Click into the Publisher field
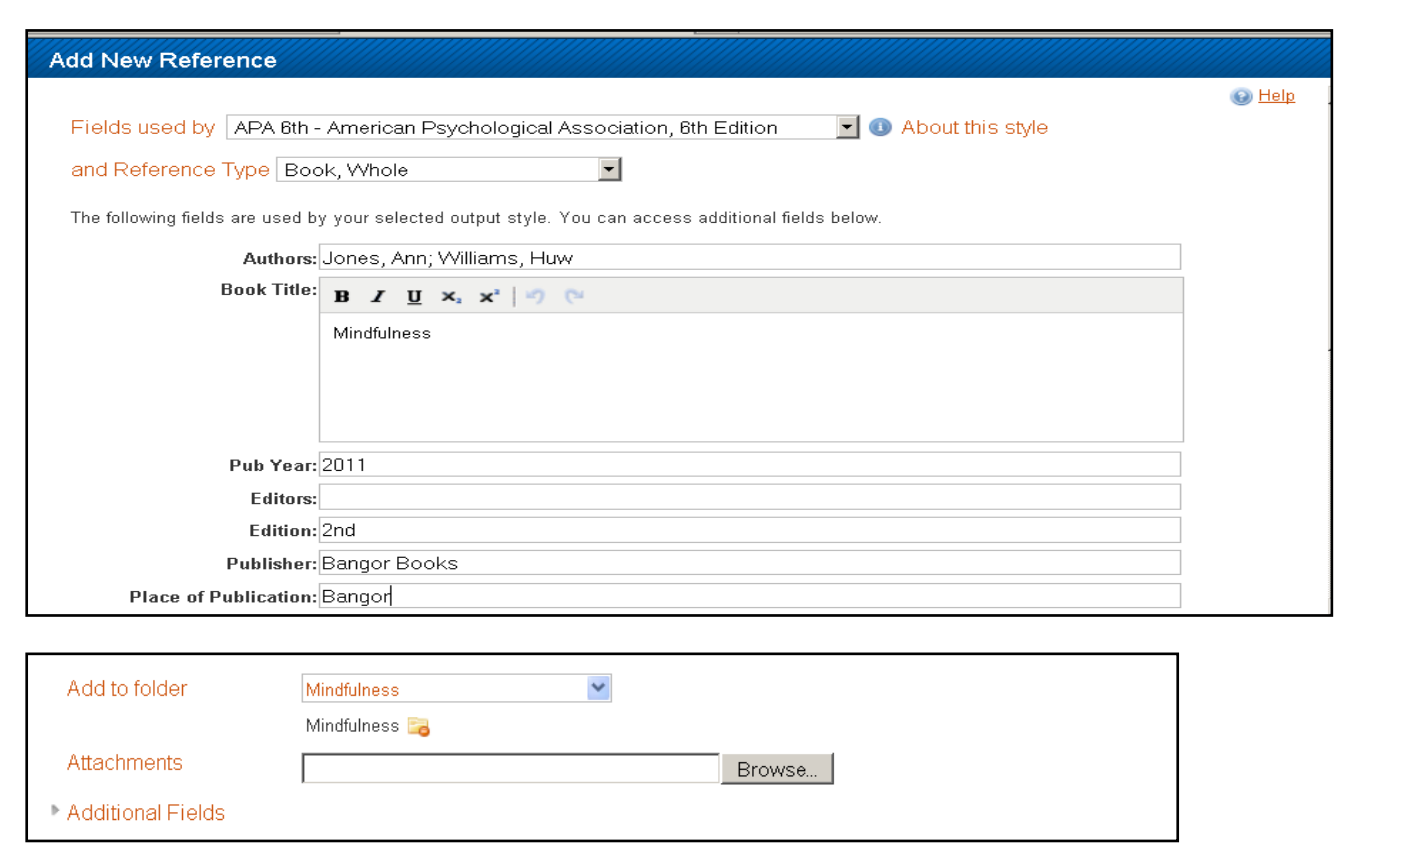This screenshot has width=1421, height=854. (750, 563)
